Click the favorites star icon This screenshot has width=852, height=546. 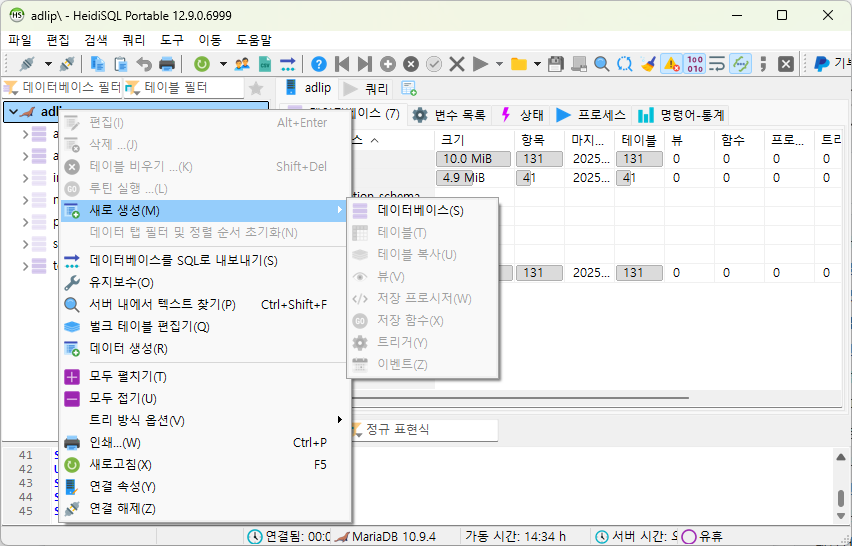(256, 88)
